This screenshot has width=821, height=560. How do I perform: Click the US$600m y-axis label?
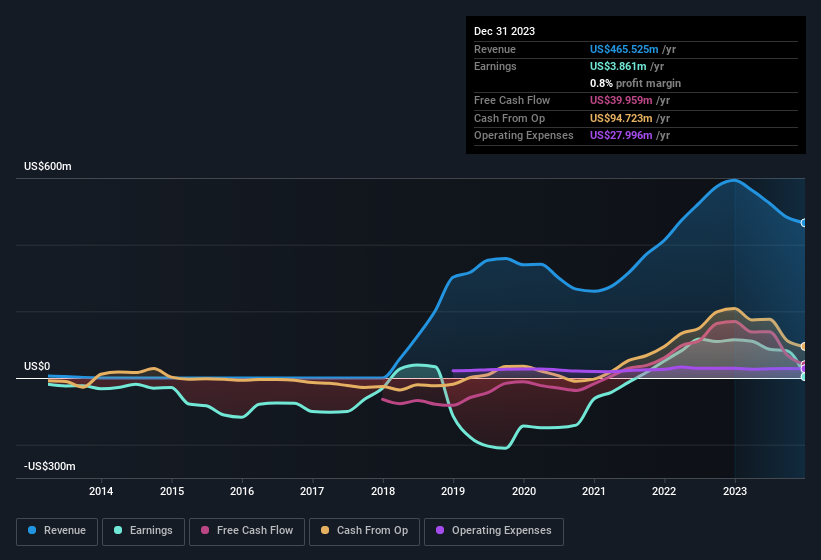48,166
